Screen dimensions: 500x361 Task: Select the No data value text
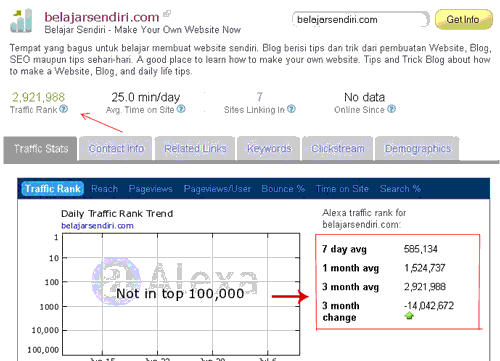click(365, 97)
